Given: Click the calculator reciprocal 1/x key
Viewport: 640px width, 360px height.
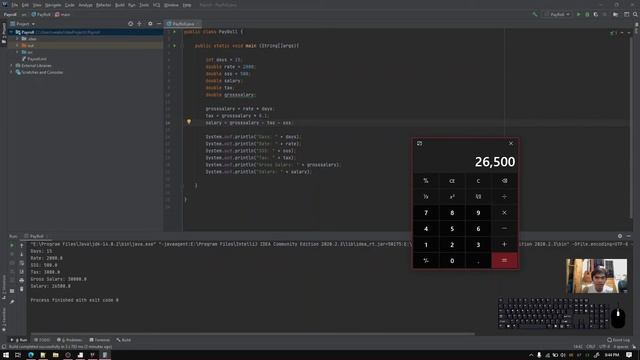Looking at the screenshot, I should [x=426, y=197].
